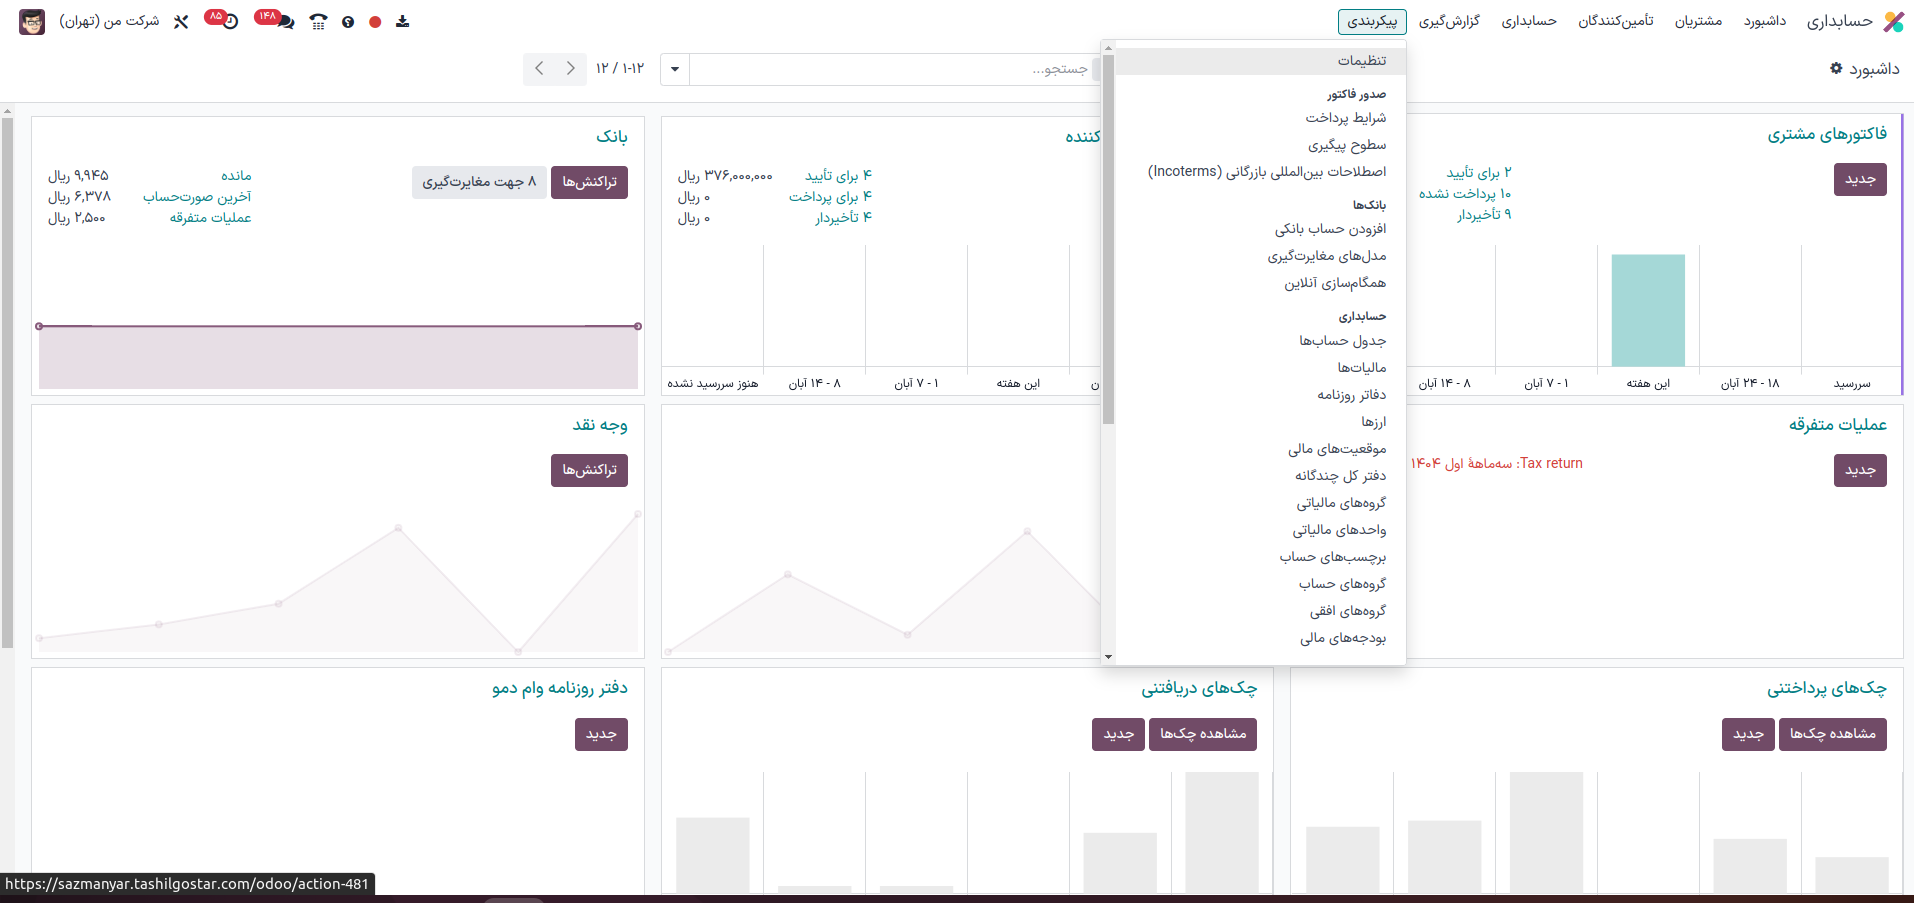Select جدول حساب‌ها from configuration menu
Viewport: 1914px width, 903px height.
tap(1342, 341)
